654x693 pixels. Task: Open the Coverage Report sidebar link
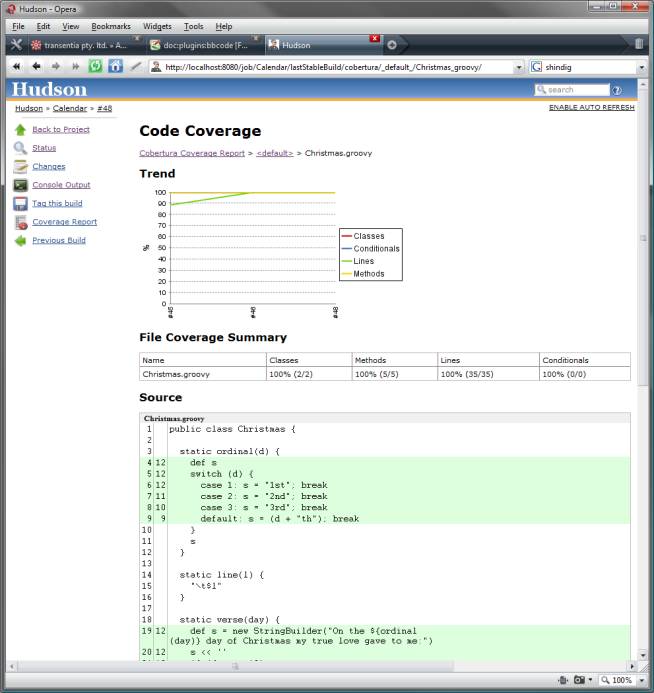click(x=65, y=222)
